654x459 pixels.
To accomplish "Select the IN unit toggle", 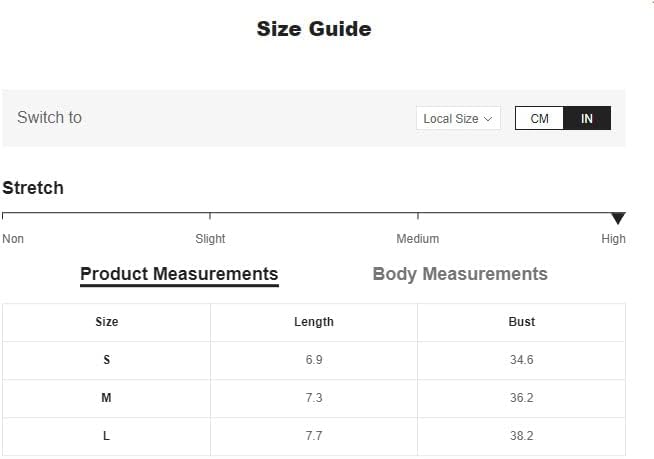I will [x=587, y=118].
